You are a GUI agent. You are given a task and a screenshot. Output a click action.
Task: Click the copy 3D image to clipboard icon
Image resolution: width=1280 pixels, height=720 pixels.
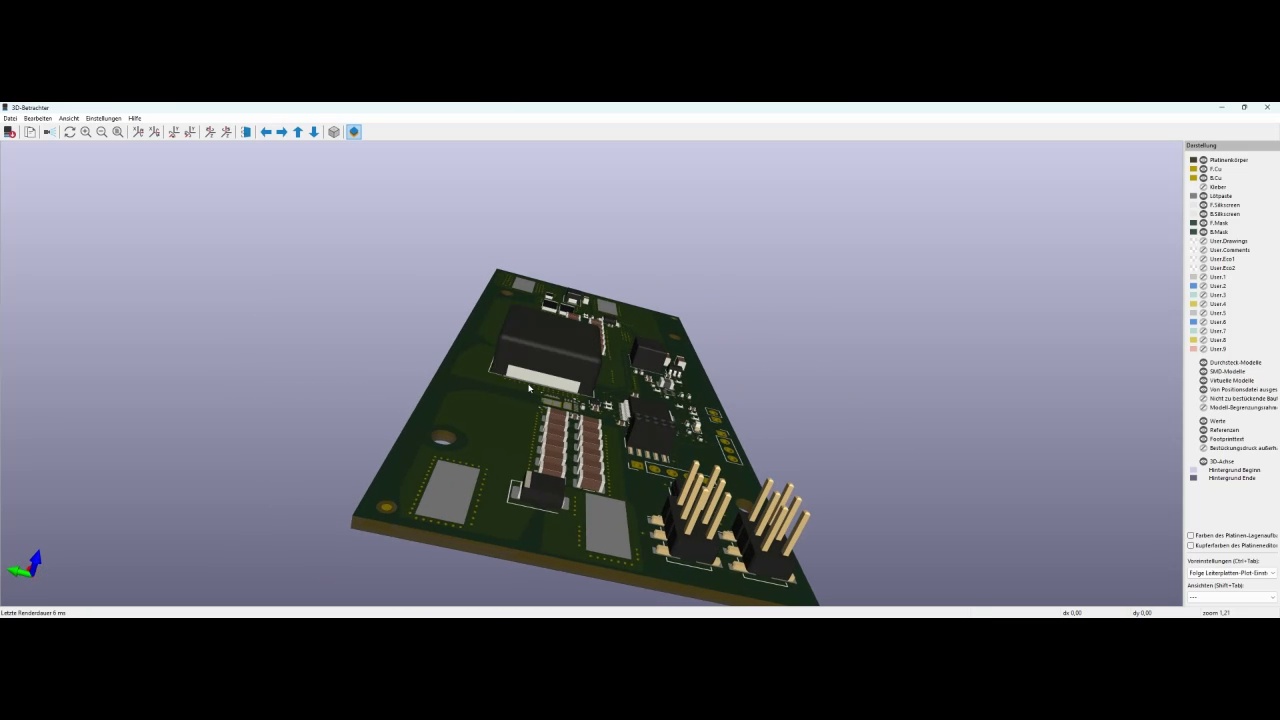coord(30,132)
